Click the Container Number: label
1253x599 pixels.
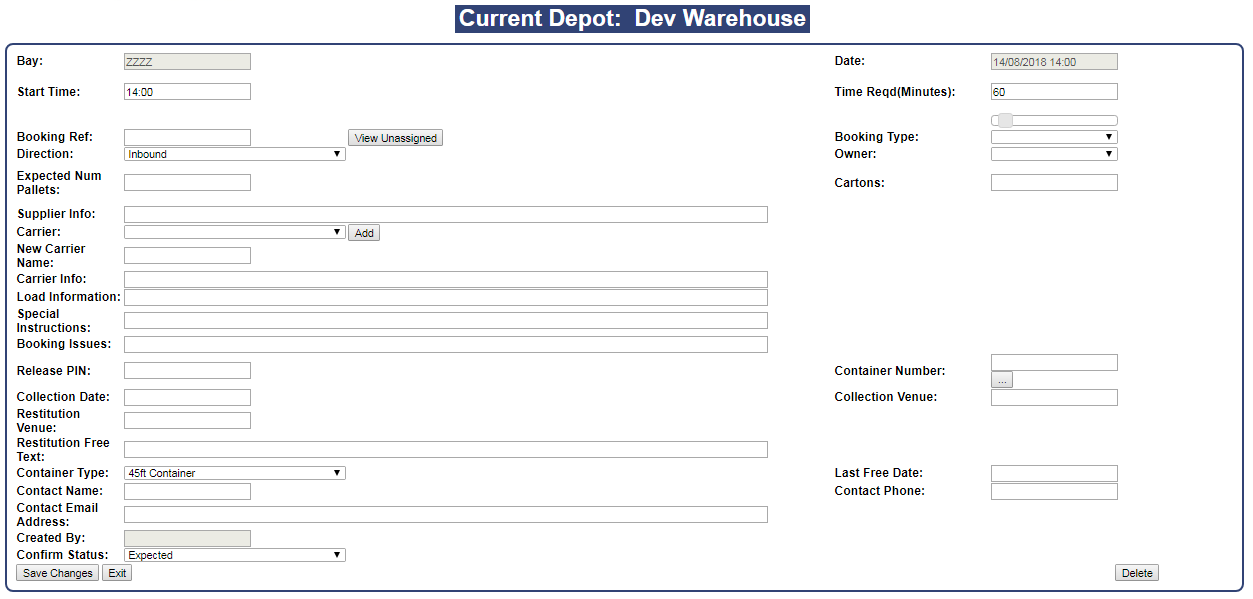coord(890,371)
